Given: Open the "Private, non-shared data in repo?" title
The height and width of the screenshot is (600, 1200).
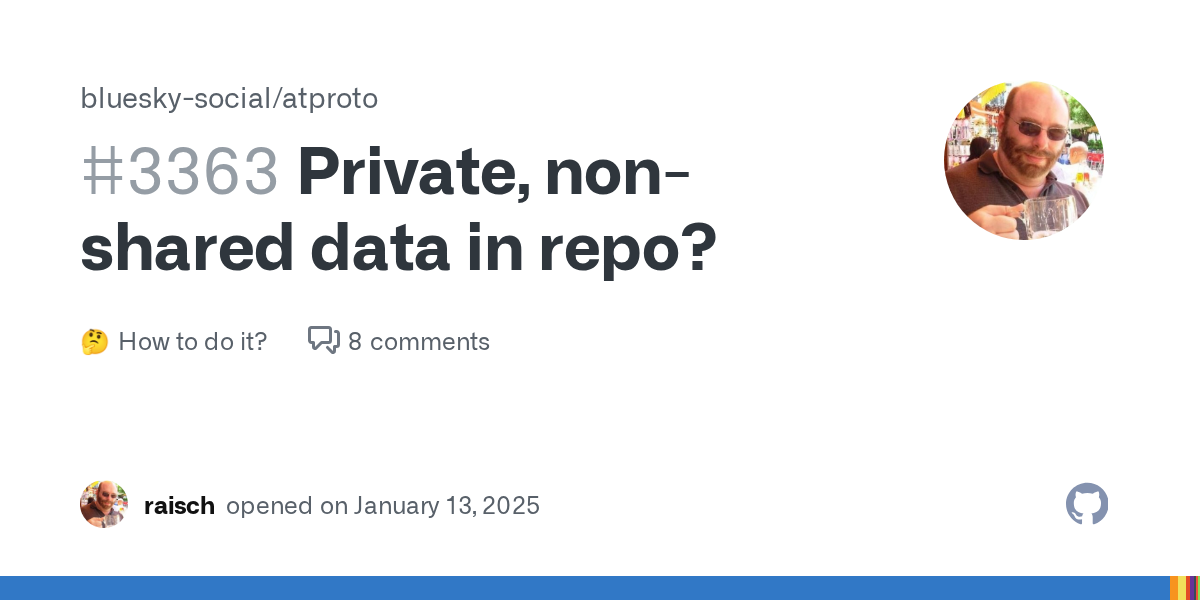Looking at the screenshot, I should tap(400, 210).
